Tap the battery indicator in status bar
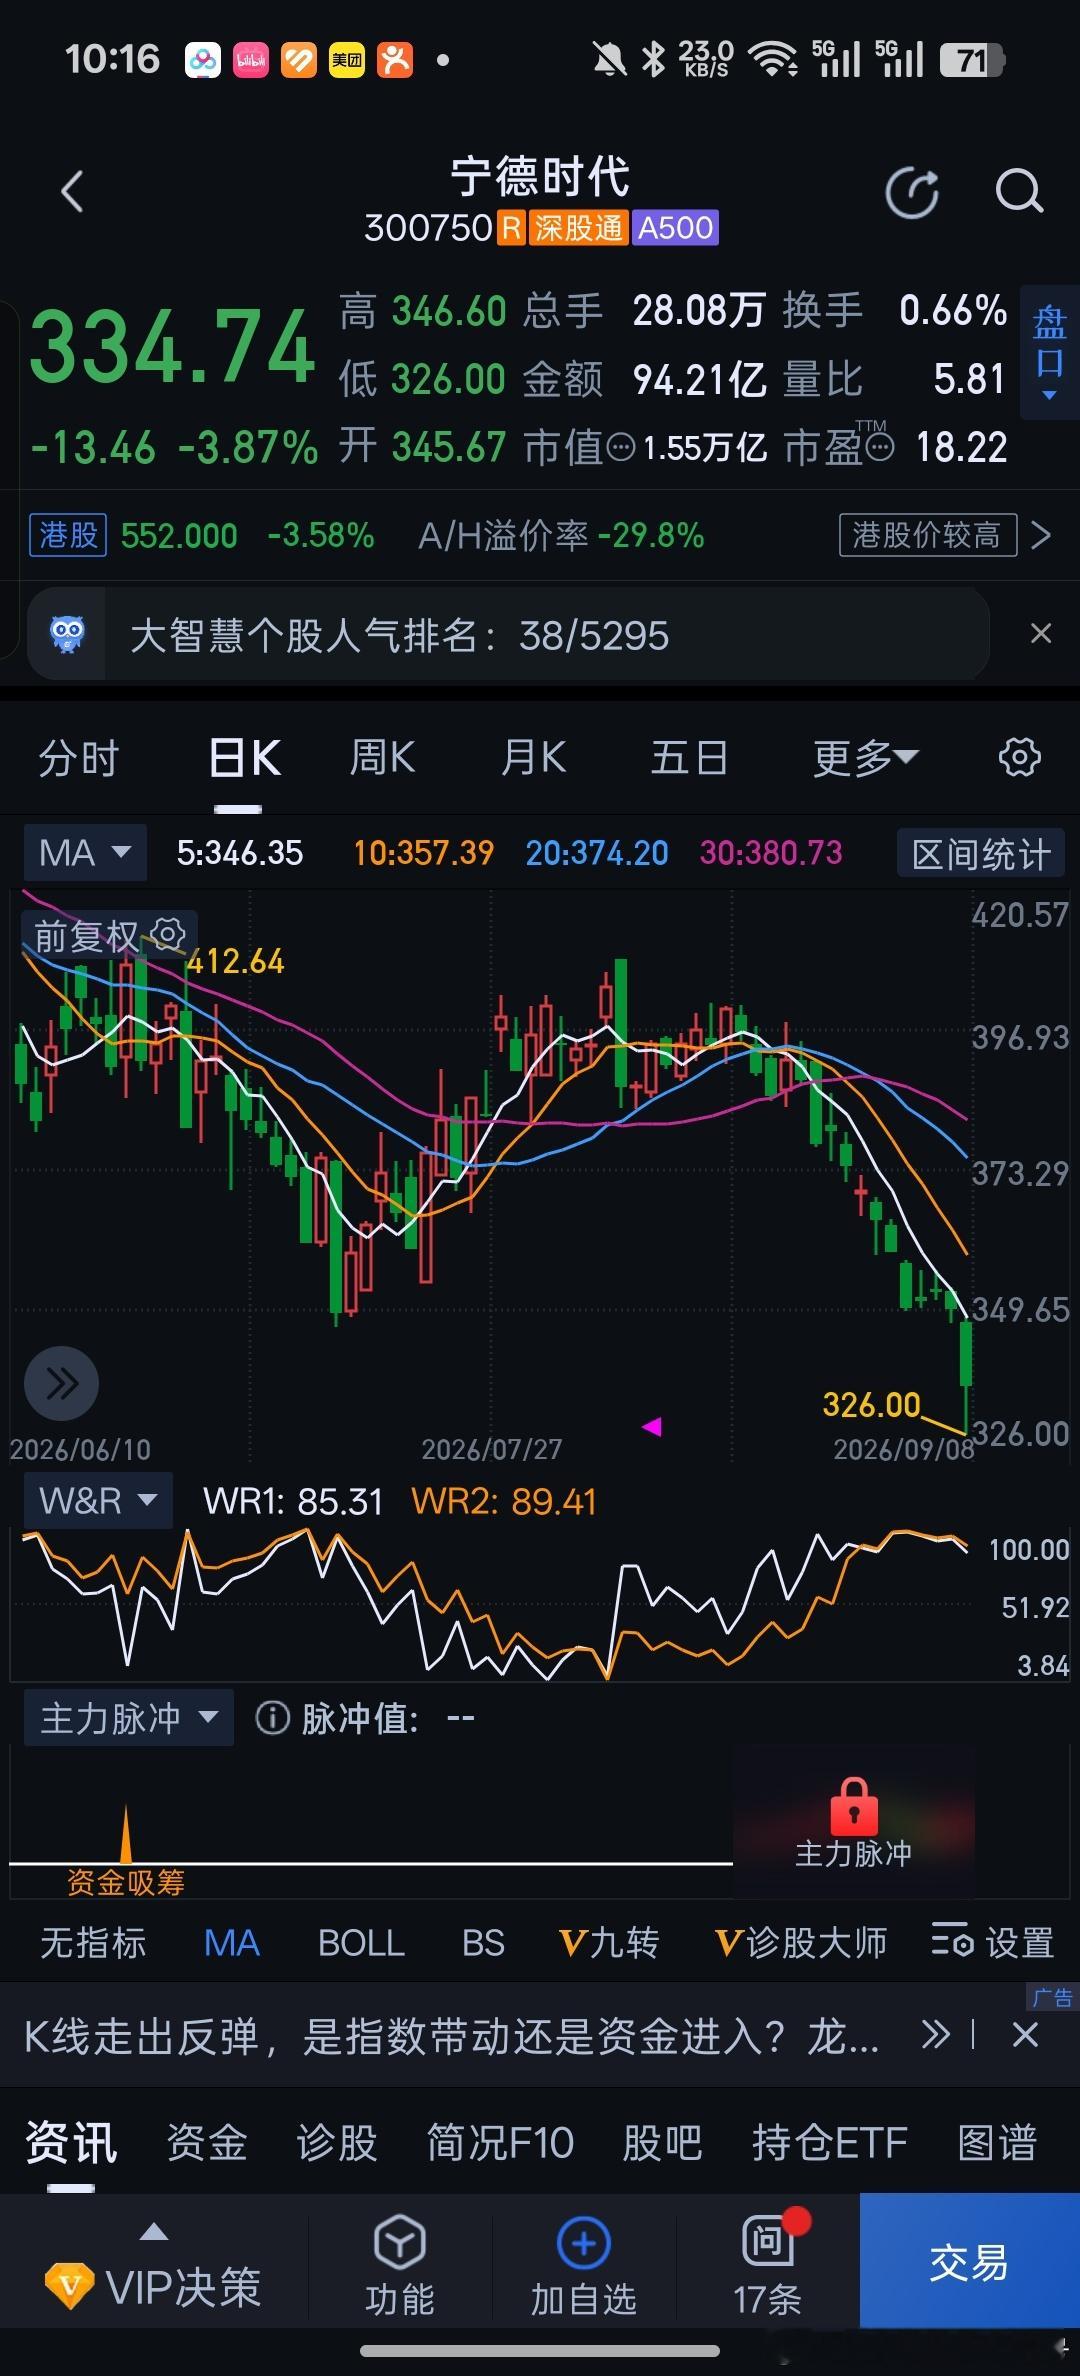Viewport: 1080px width, 2376px height. (x=972, y=60)
